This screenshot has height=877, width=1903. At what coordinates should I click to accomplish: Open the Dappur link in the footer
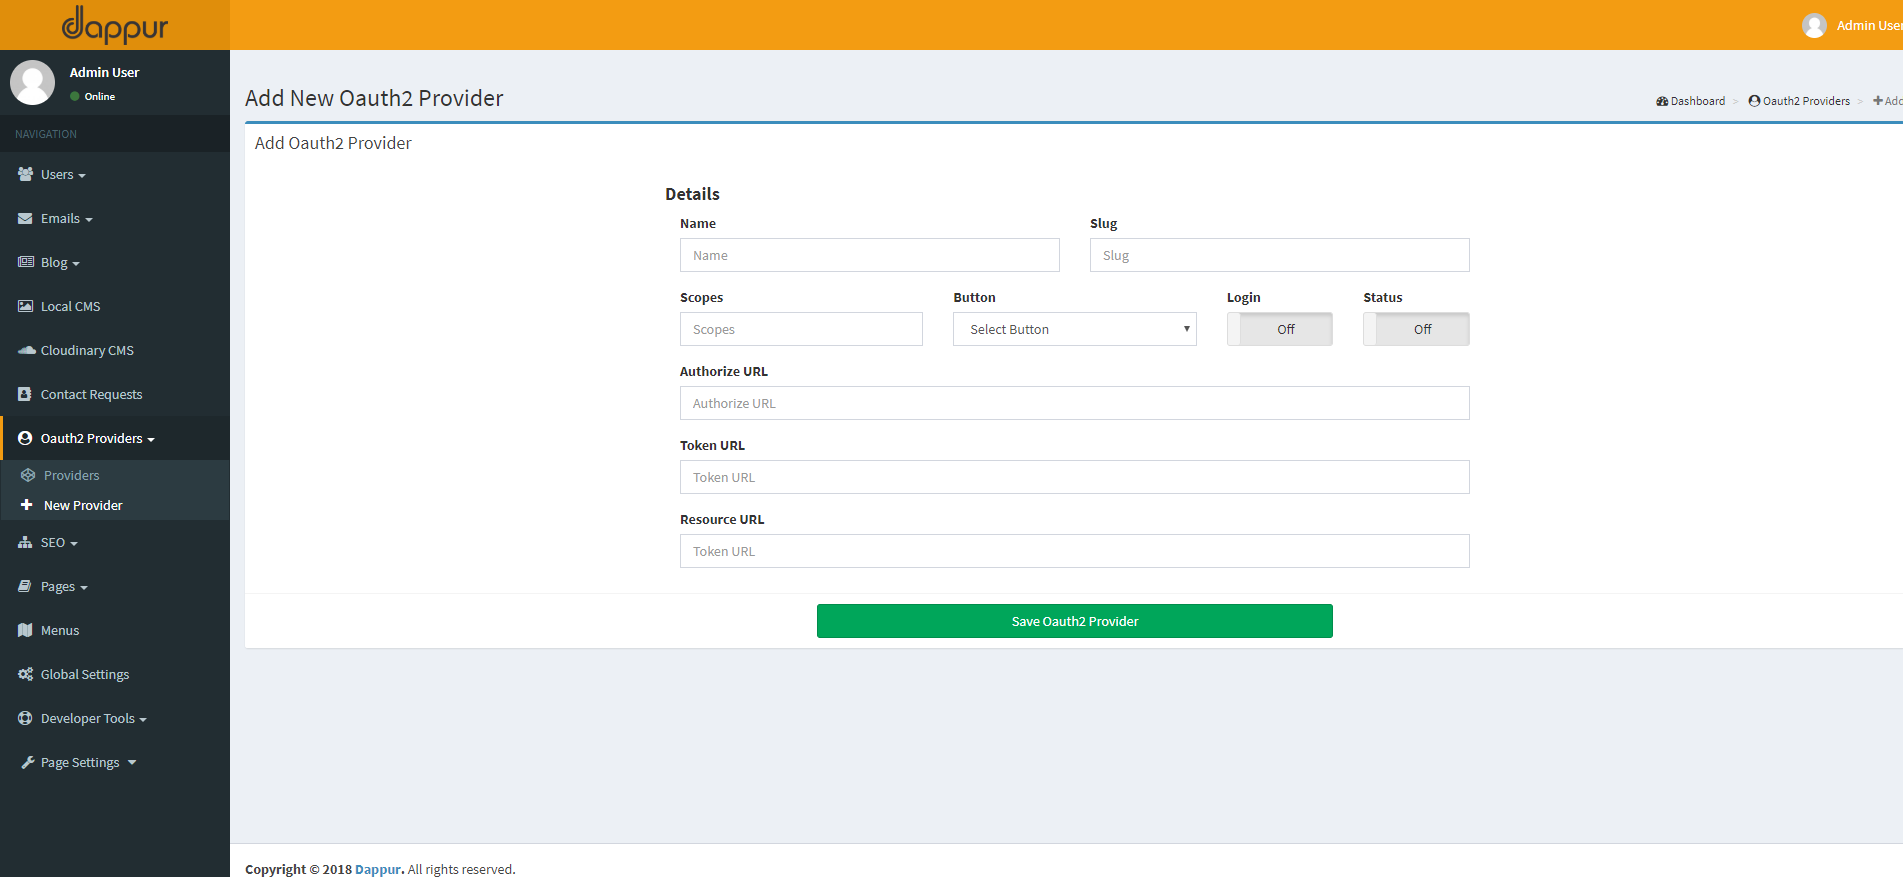pos(378,869)
